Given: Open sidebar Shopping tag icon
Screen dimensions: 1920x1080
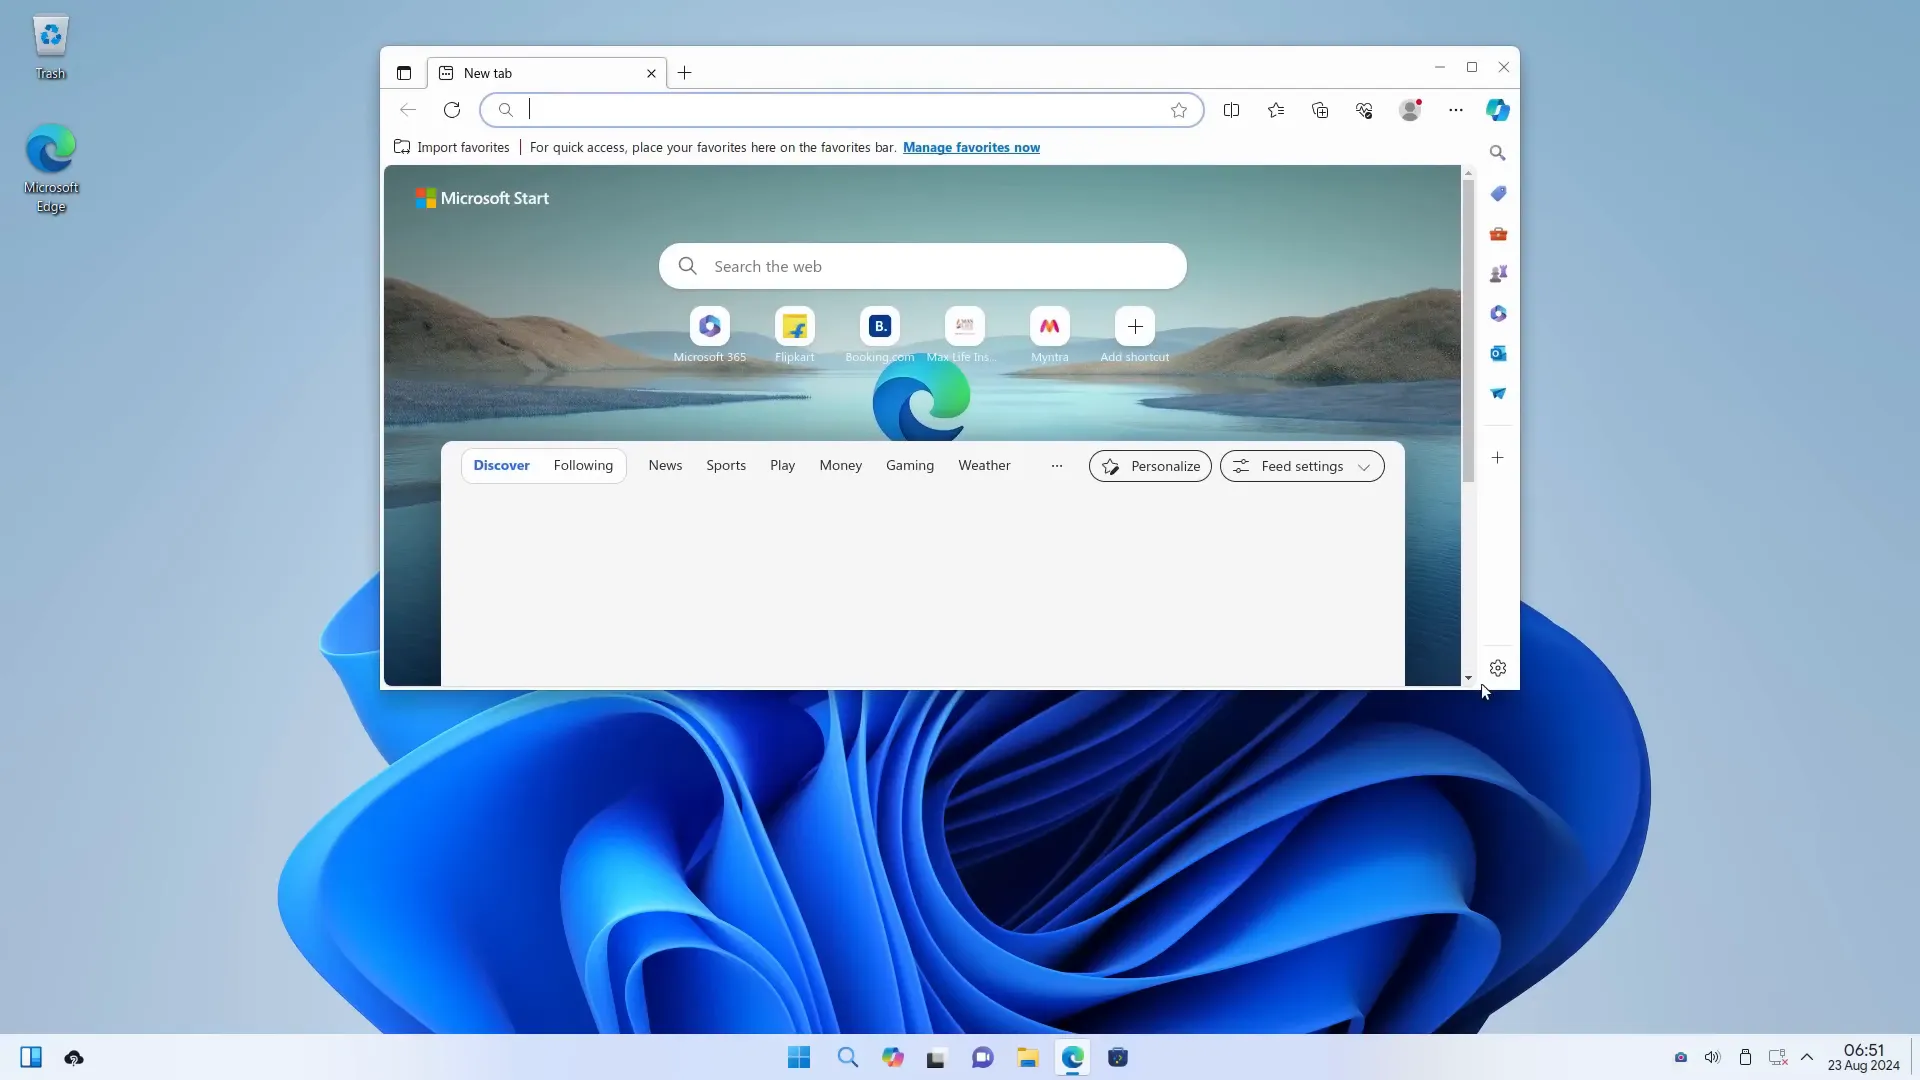Looking at the screenshot, I should 1498,193.
